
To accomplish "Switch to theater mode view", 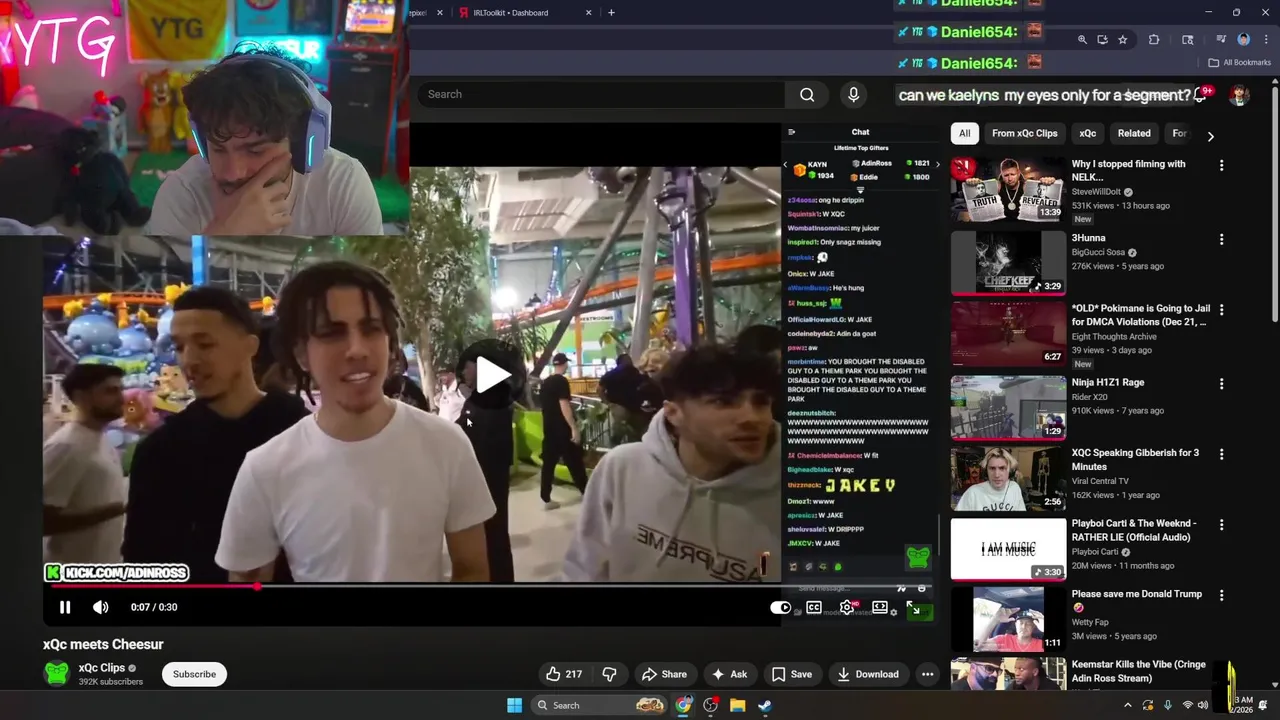I will [880, 607].
